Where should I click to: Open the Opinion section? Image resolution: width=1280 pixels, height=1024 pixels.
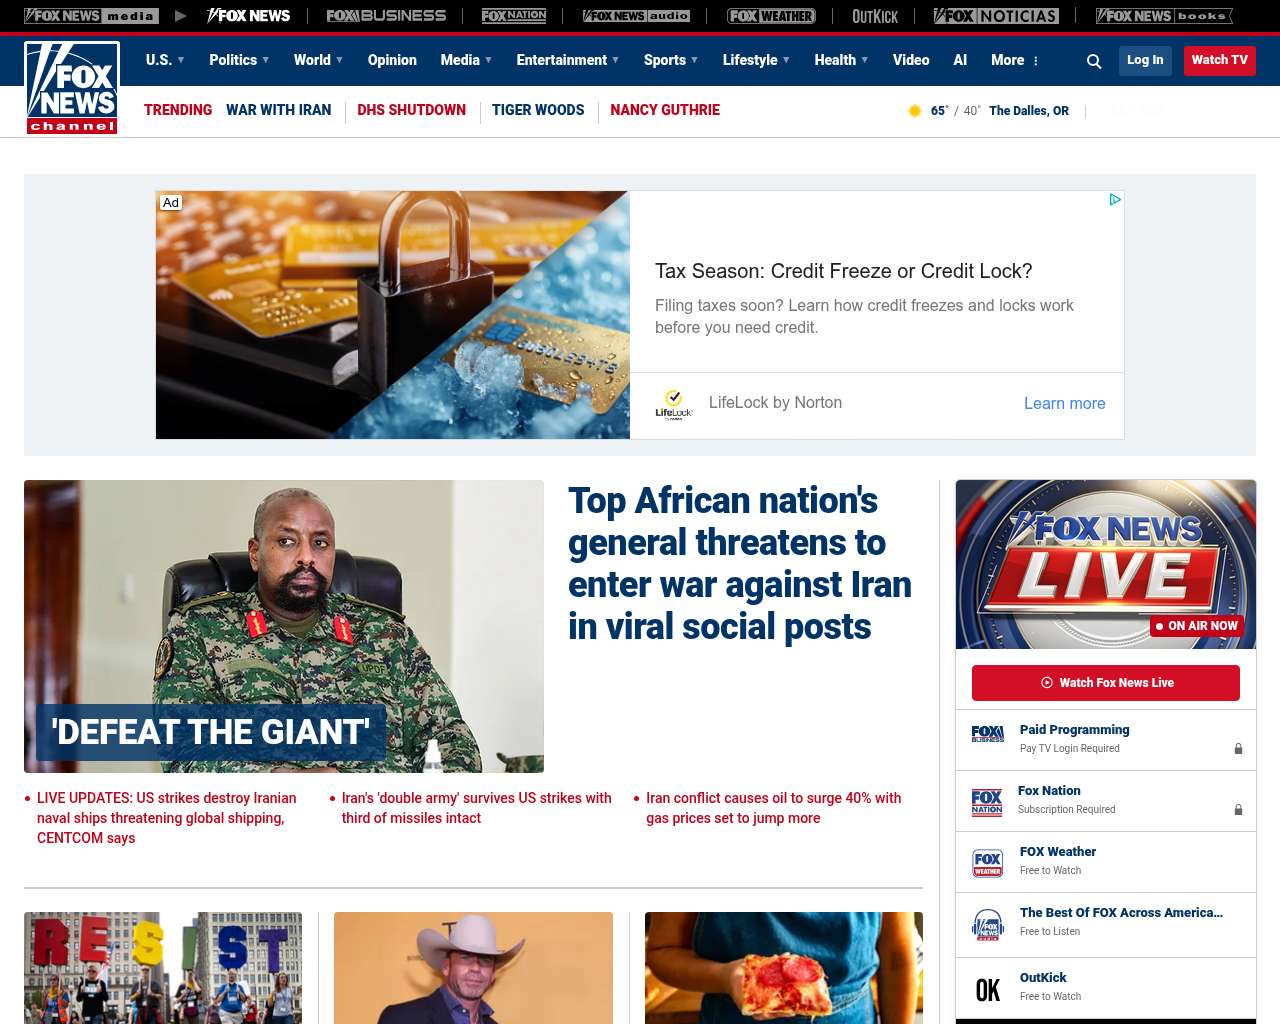[392, 60]
